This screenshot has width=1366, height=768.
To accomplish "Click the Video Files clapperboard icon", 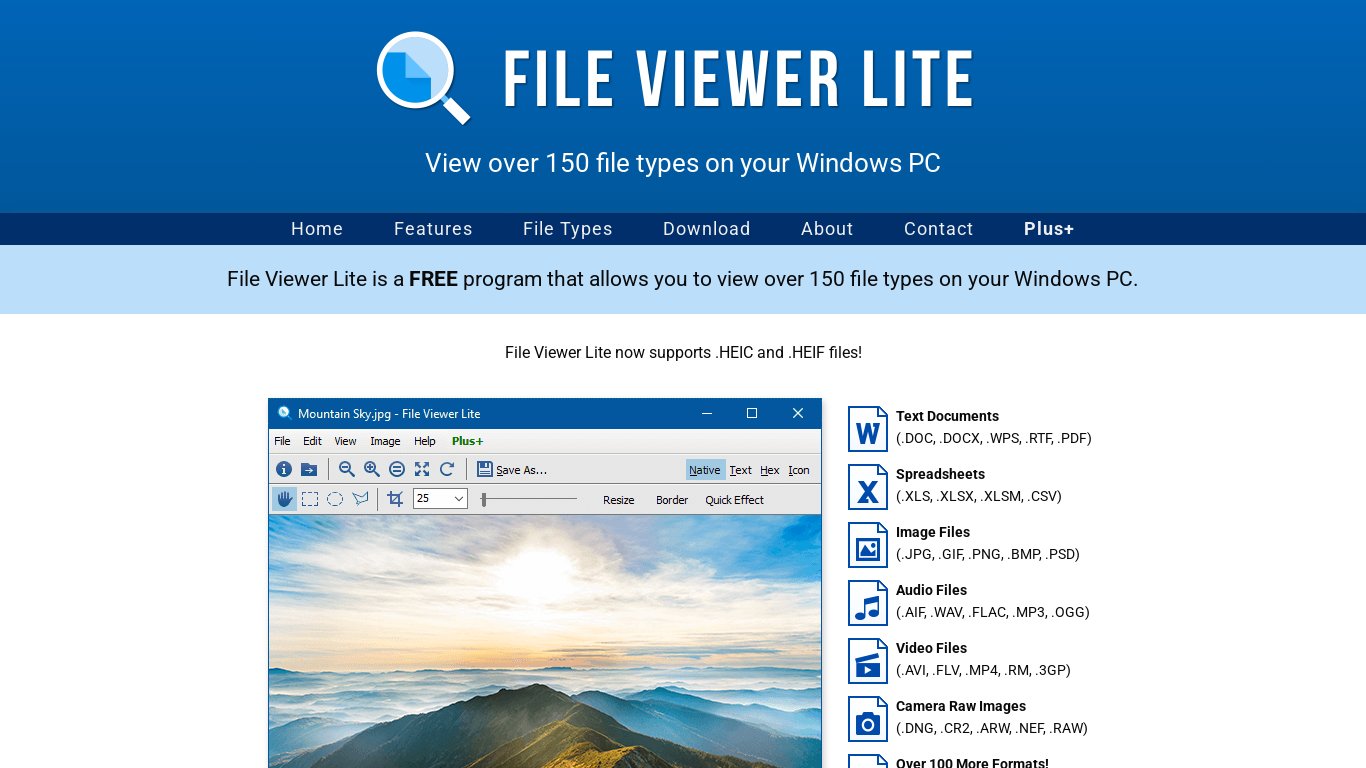I will point(868,661).
